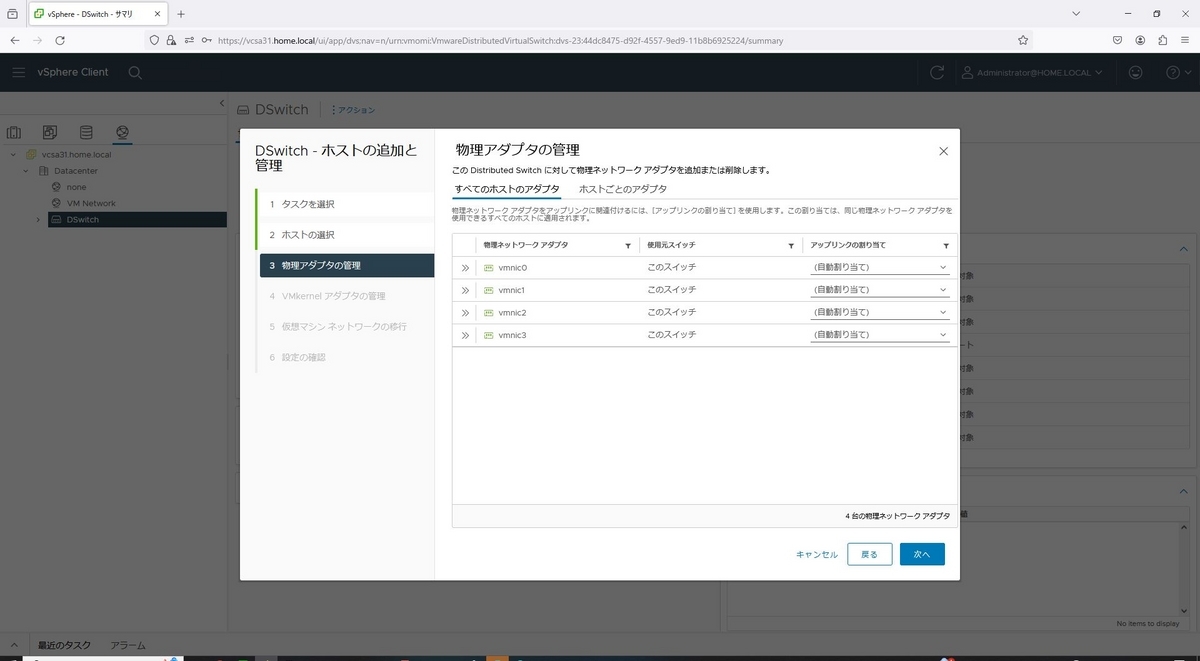
Task: Bookmark this page with star icon
Action: (x=1023, y=40)
